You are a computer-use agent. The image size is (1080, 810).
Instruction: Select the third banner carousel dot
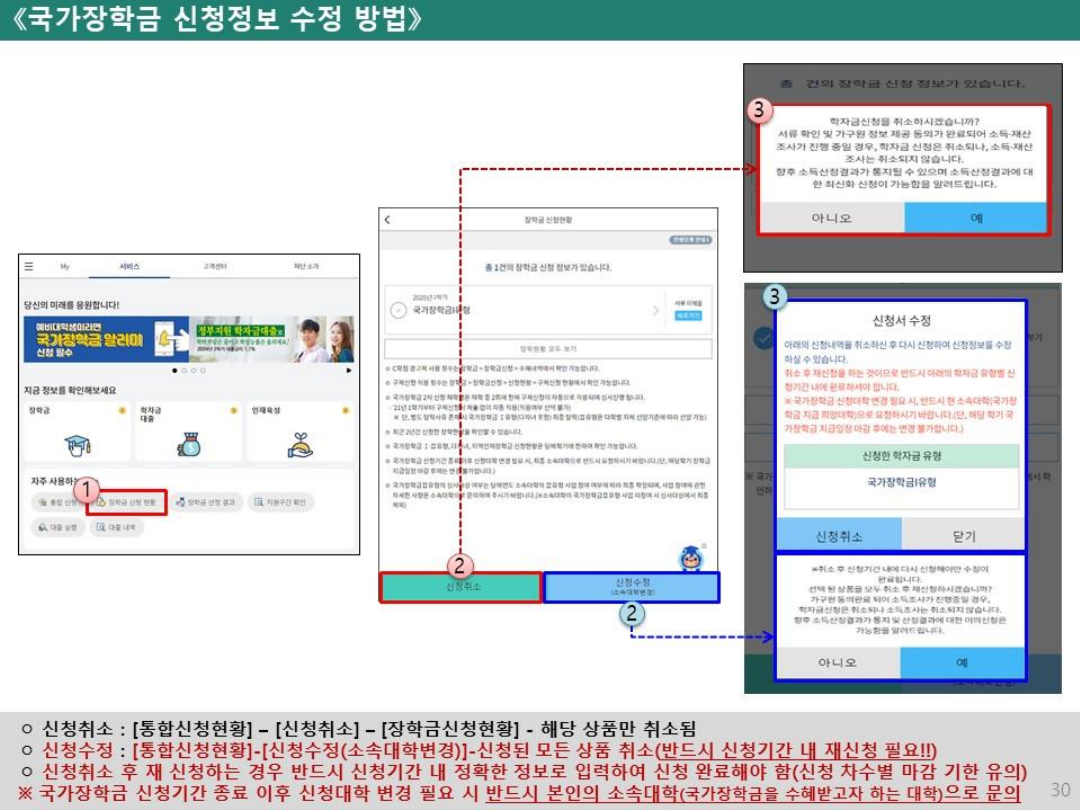coord(194,371)
